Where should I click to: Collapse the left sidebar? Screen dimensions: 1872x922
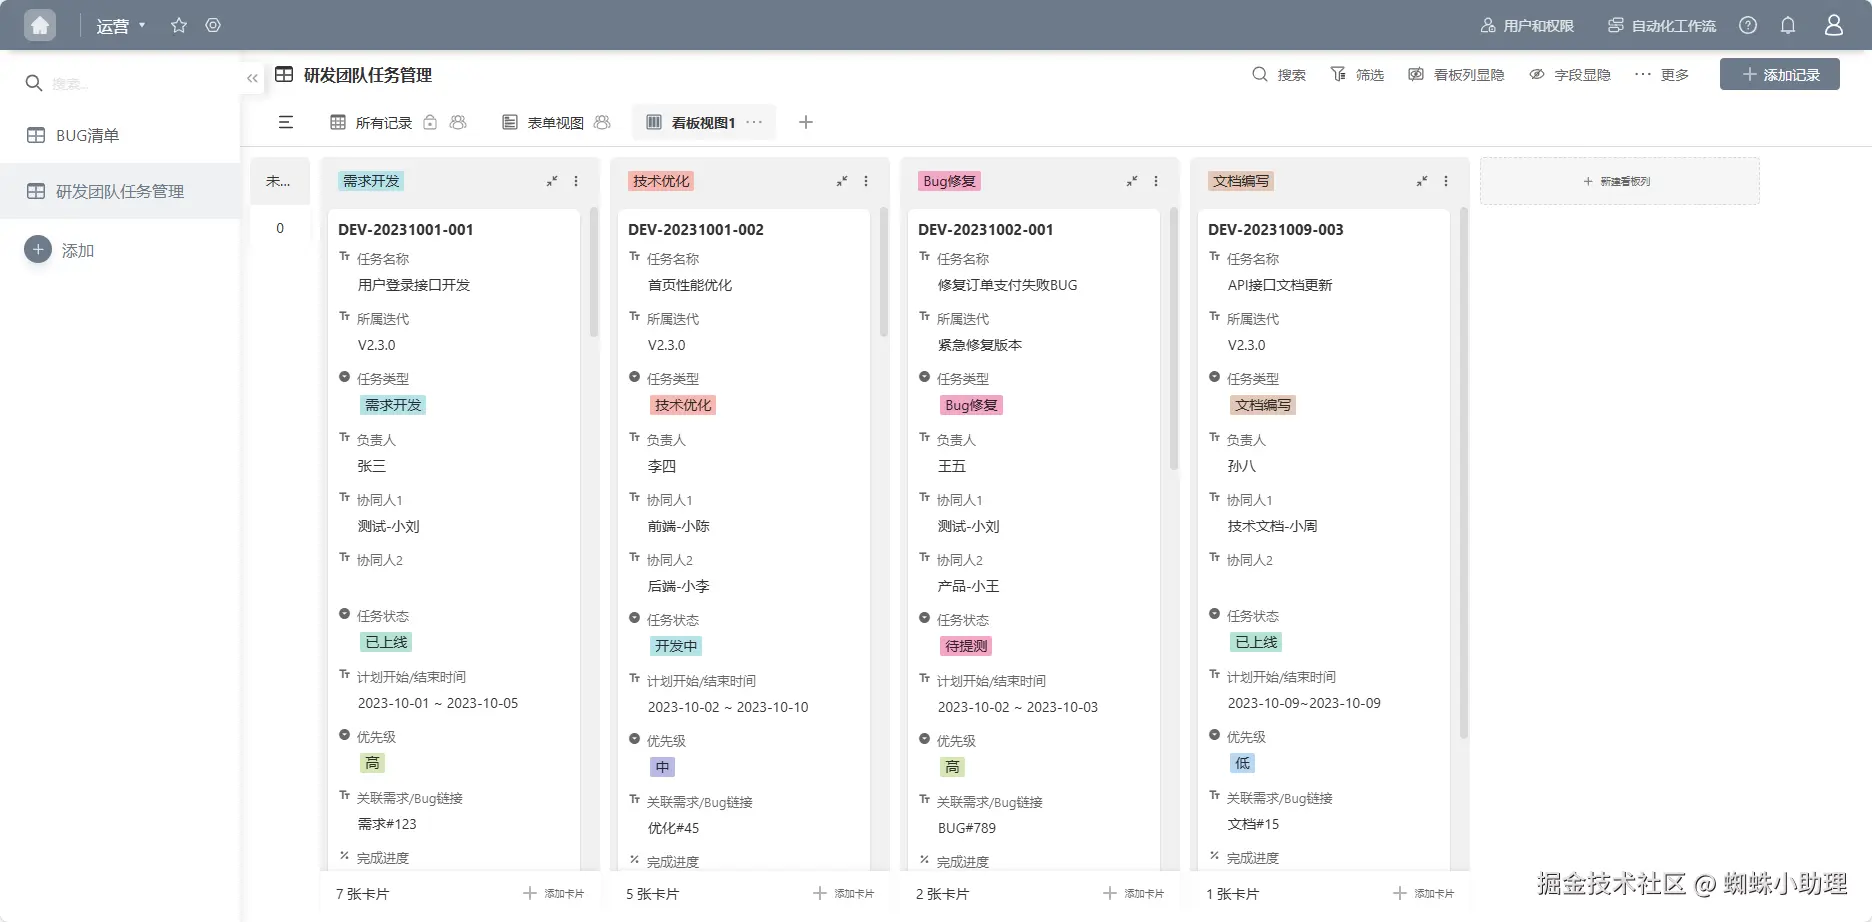click(x=252, y=77)
